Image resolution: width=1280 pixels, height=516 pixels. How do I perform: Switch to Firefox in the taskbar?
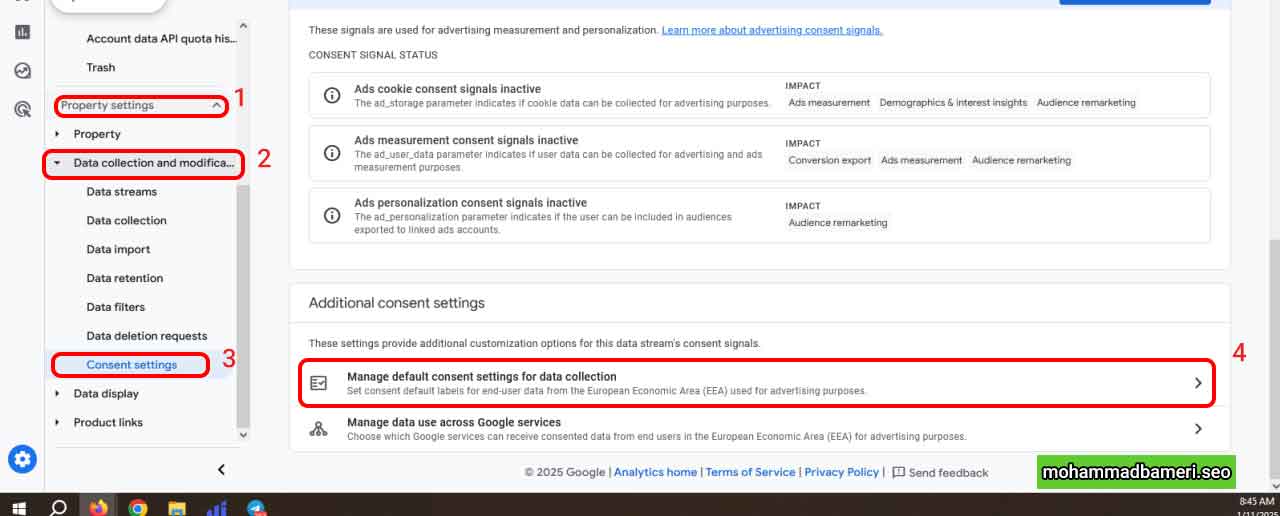coord(98,507)
